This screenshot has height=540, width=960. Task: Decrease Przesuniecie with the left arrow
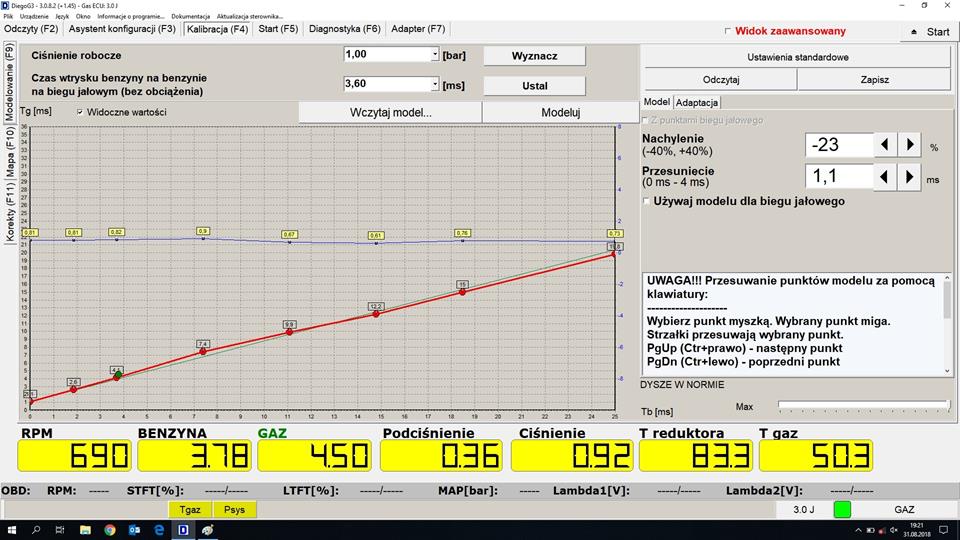[x=884, y=178]
